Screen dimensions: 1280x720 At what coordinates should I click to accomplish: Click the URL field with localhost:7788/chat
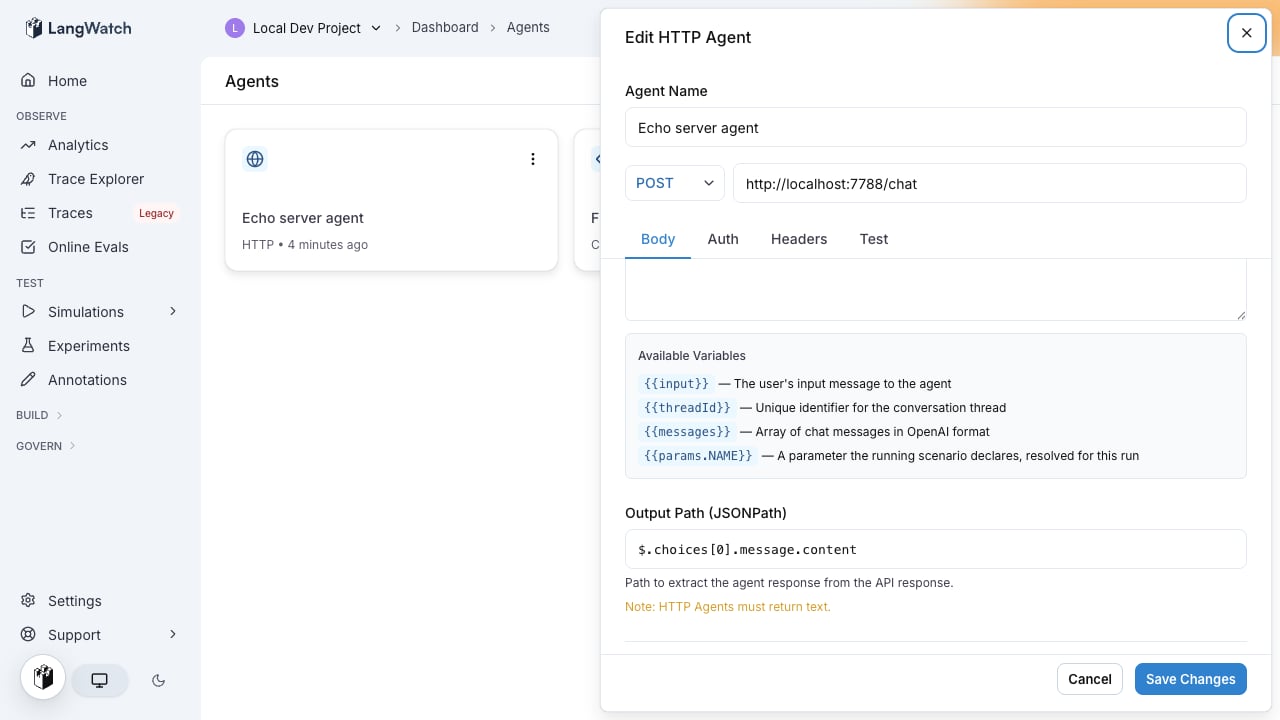coord(990,183)
